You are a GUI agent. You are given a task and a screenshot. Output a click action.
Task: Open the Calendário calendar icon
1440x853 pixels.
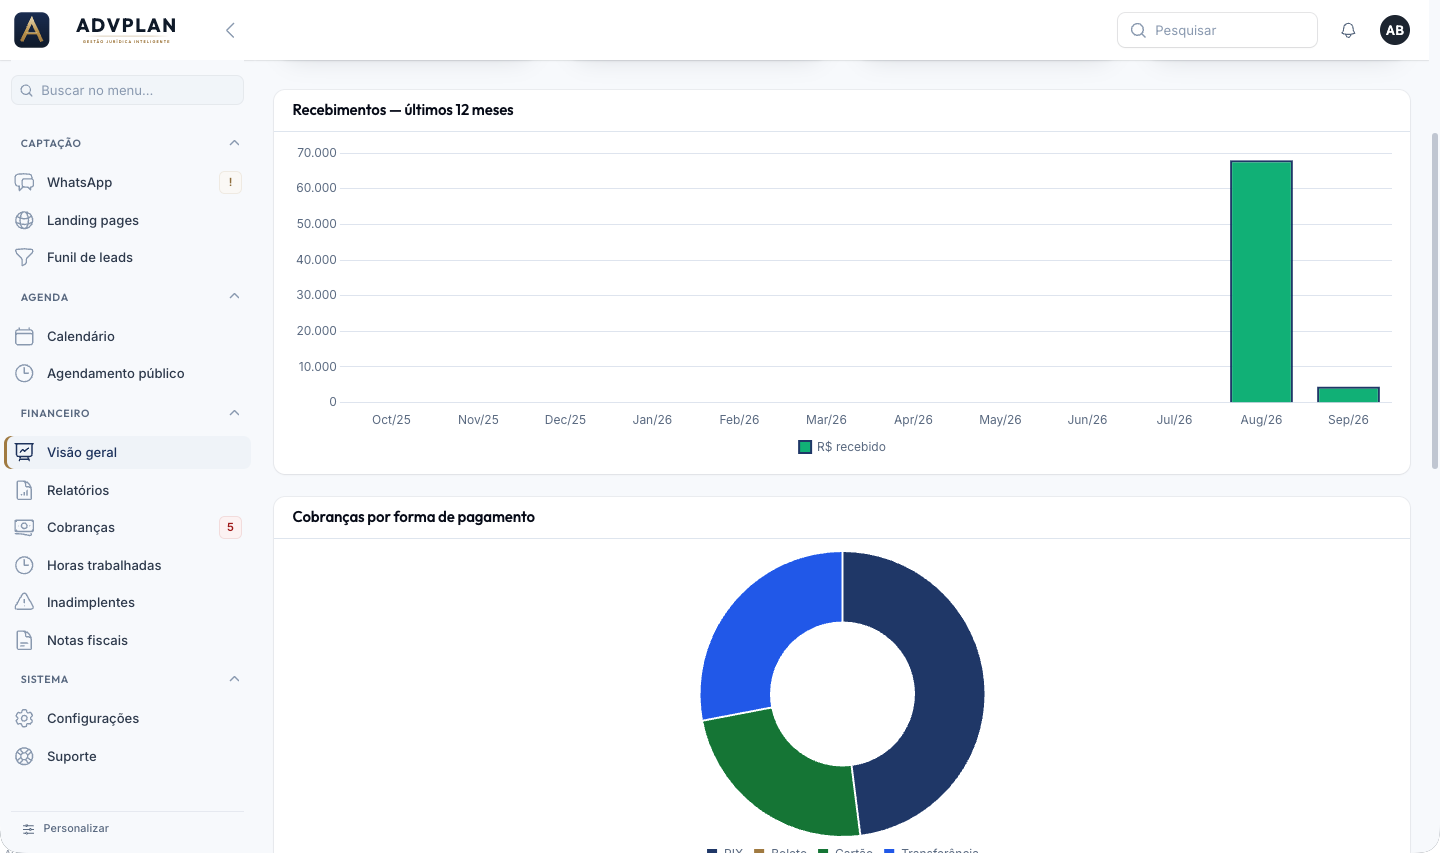[x=25, y=336]
